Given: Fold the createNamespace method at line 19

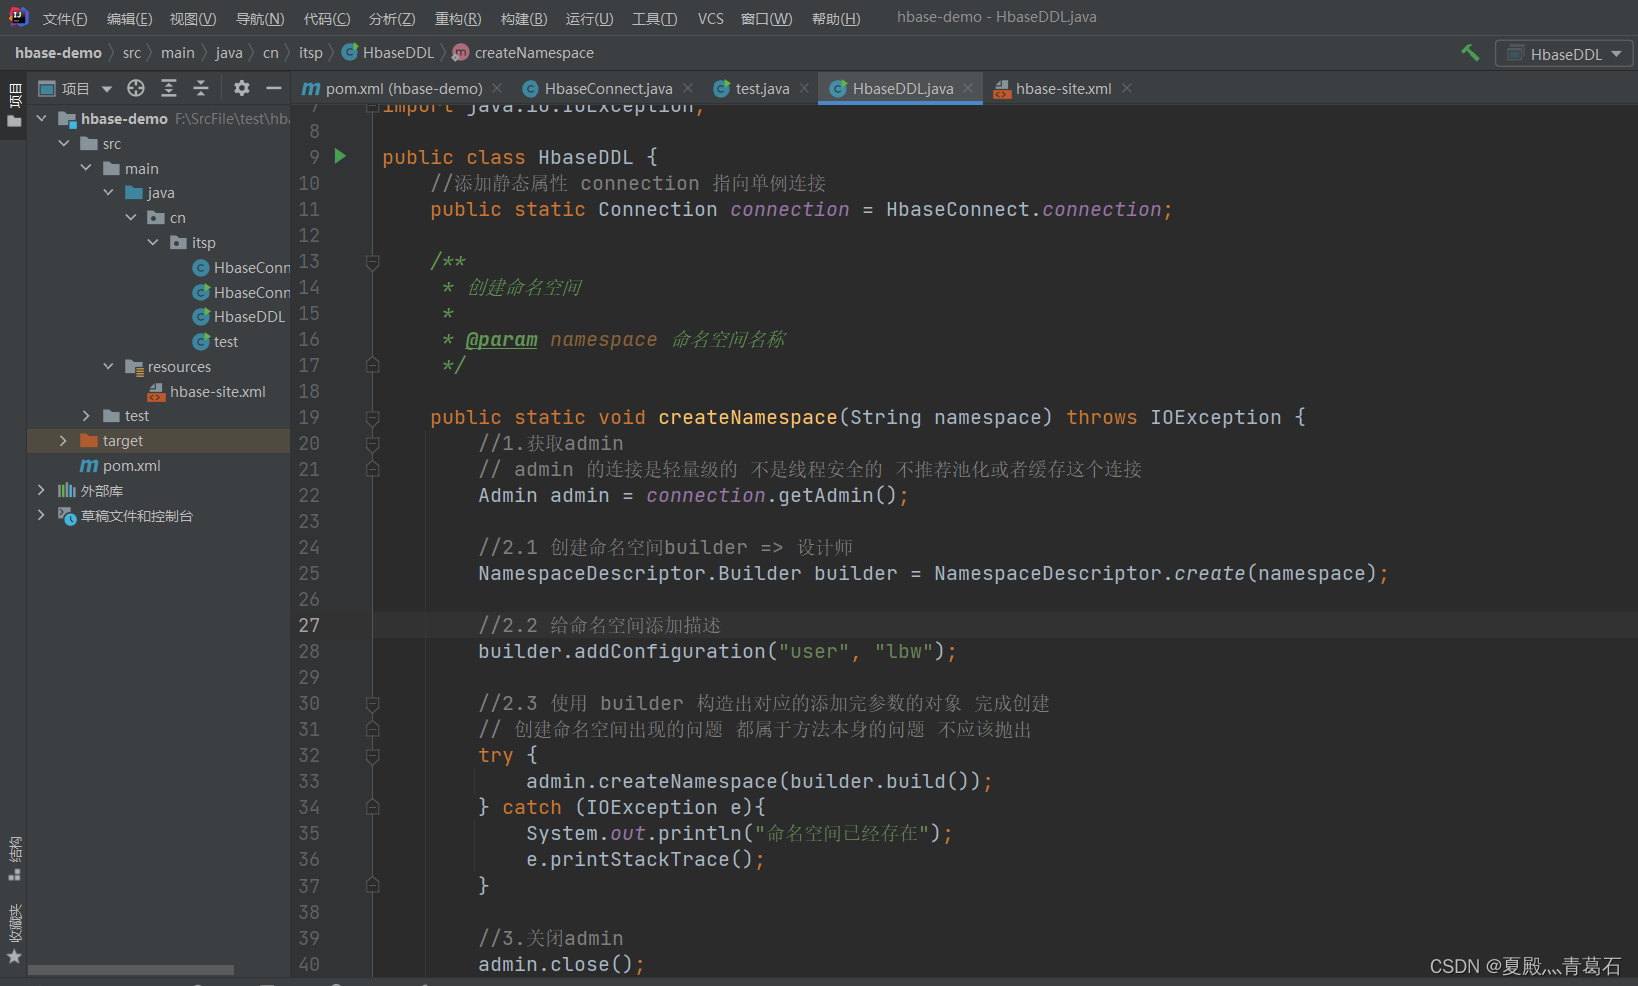Looking at the screenshot, I should pos(372,418).
